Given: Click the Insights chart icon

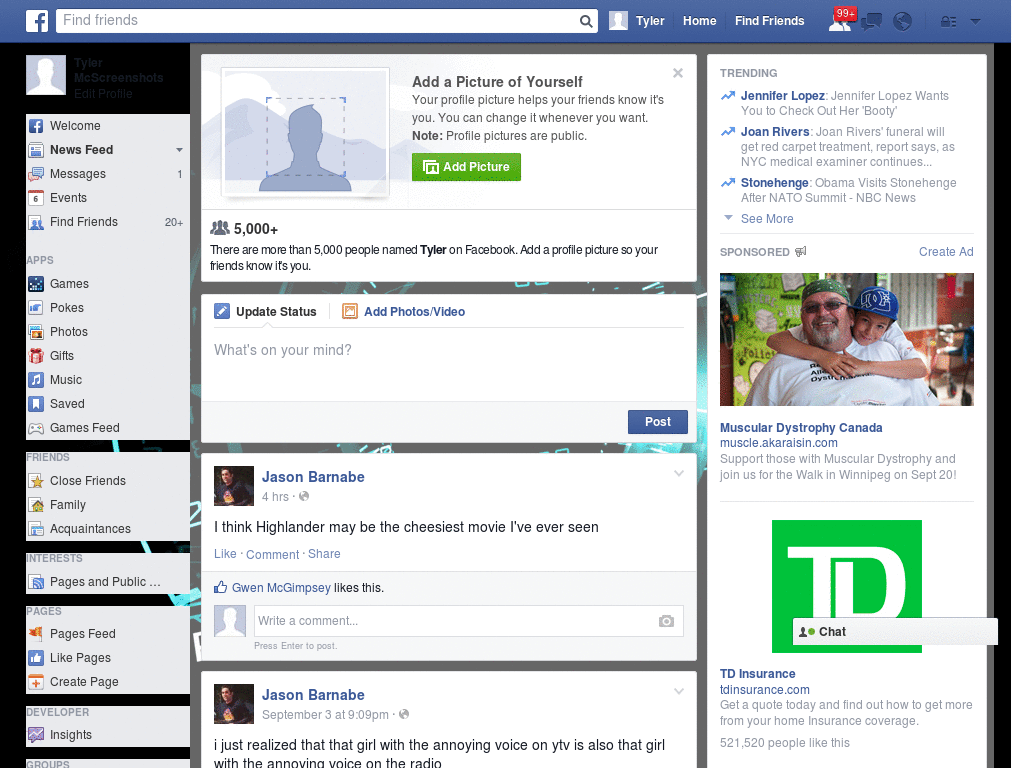Looking at the screenshot, I should [x=36, y=735].
